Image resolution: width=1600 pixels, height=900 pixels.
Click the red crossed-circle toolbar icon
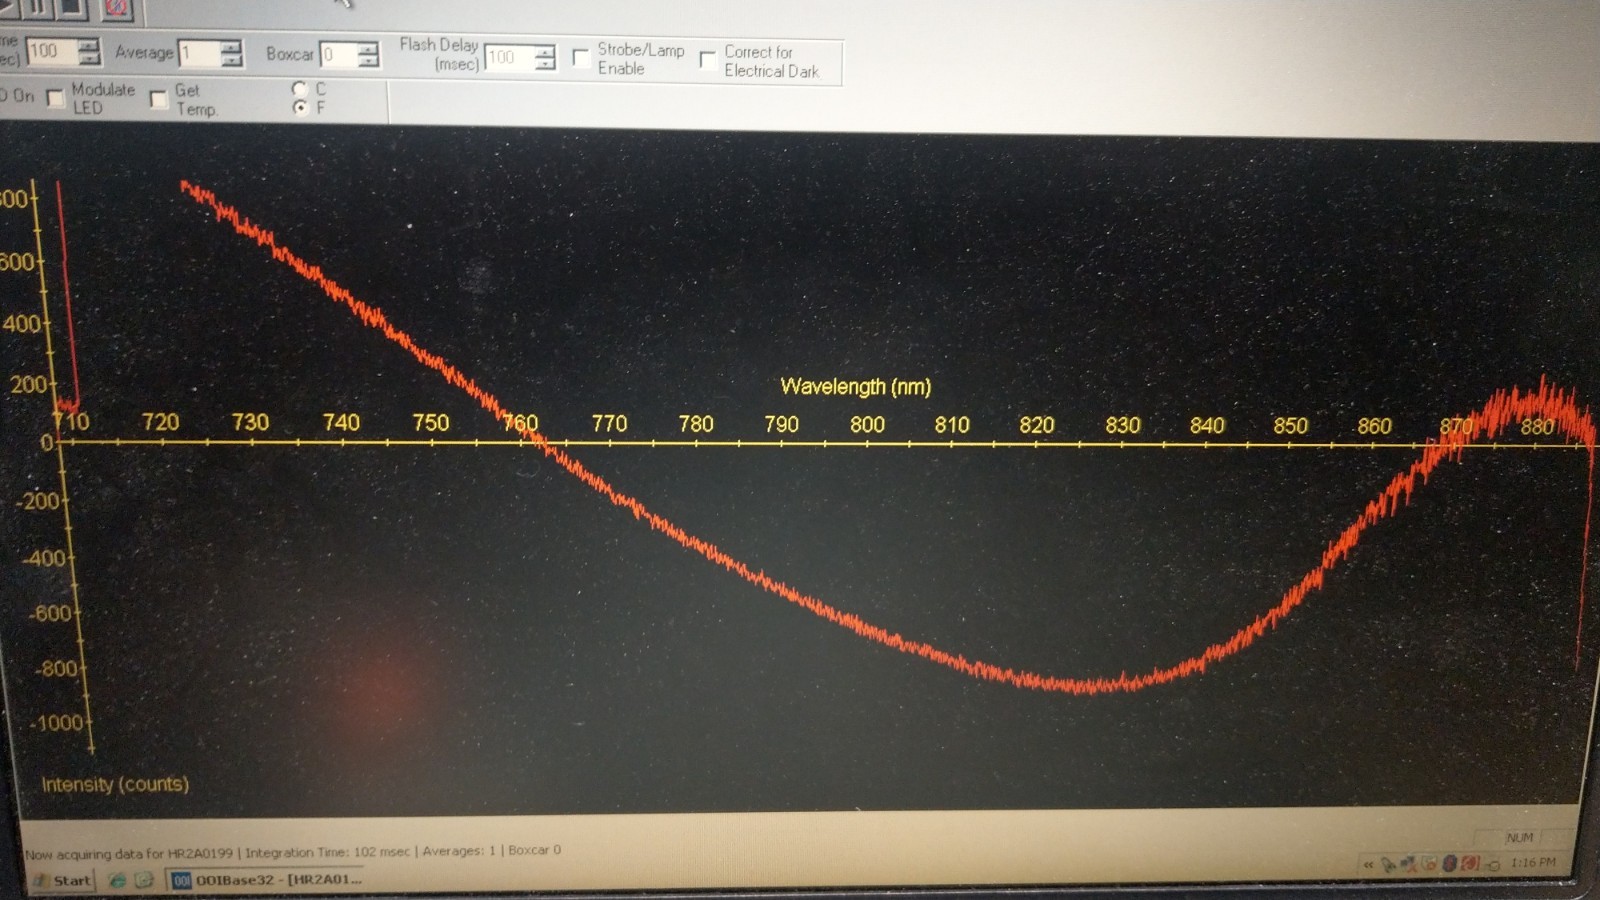tap(116, 9)
